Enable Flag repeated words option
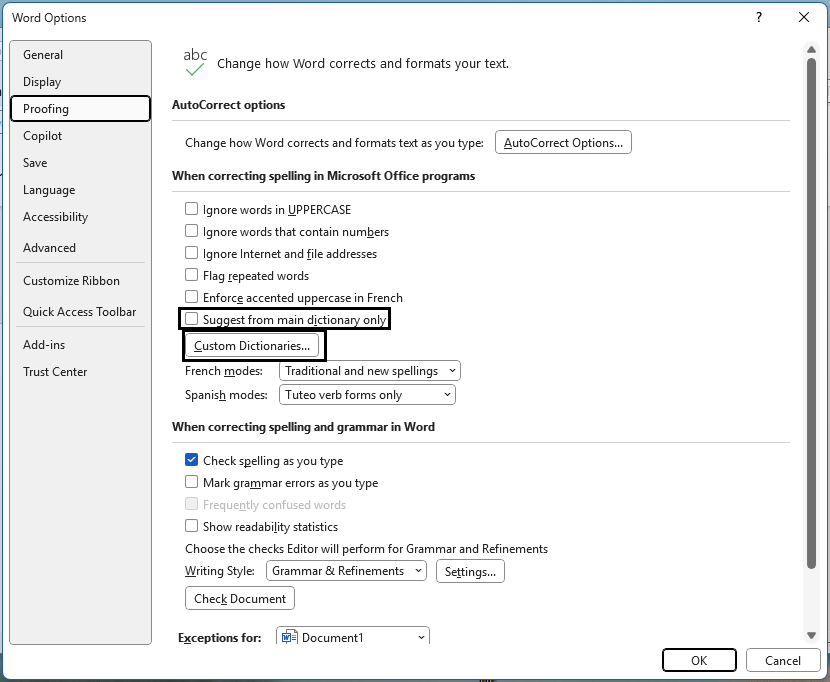The width and height of the screenshot is (830, 682). [192, 276]
